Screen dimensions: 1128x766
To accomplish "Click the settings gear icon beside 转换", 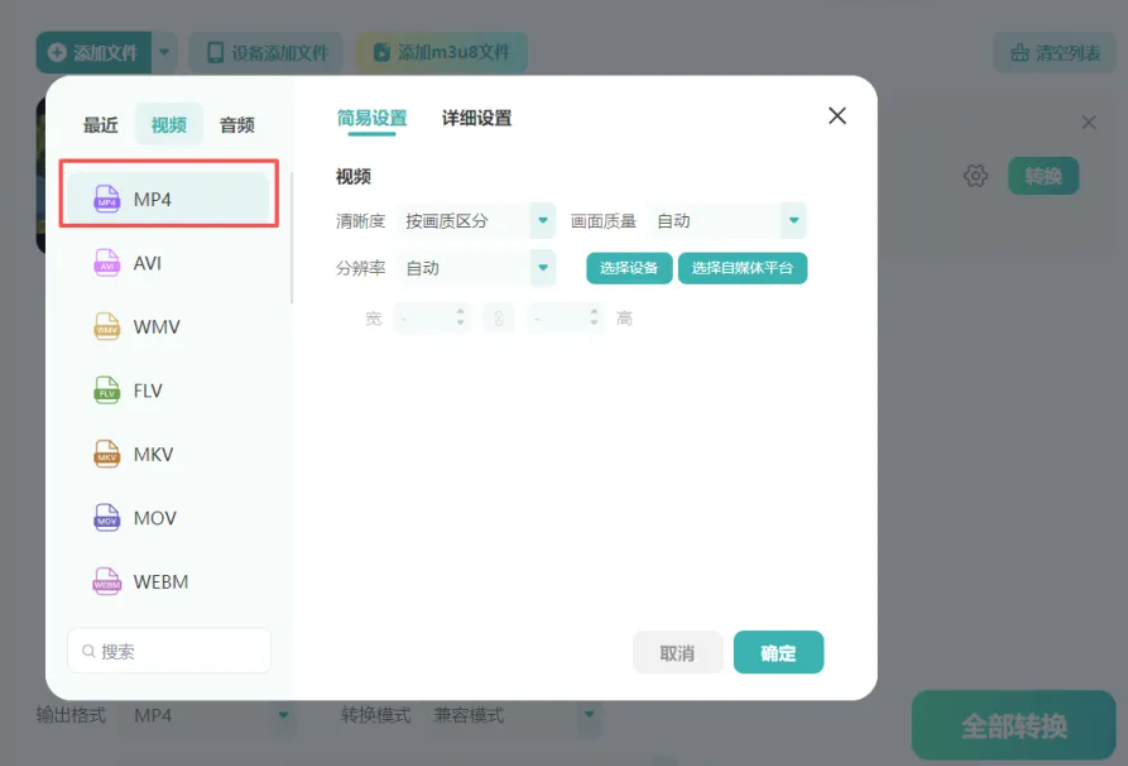I will click(x=975, y=175).
